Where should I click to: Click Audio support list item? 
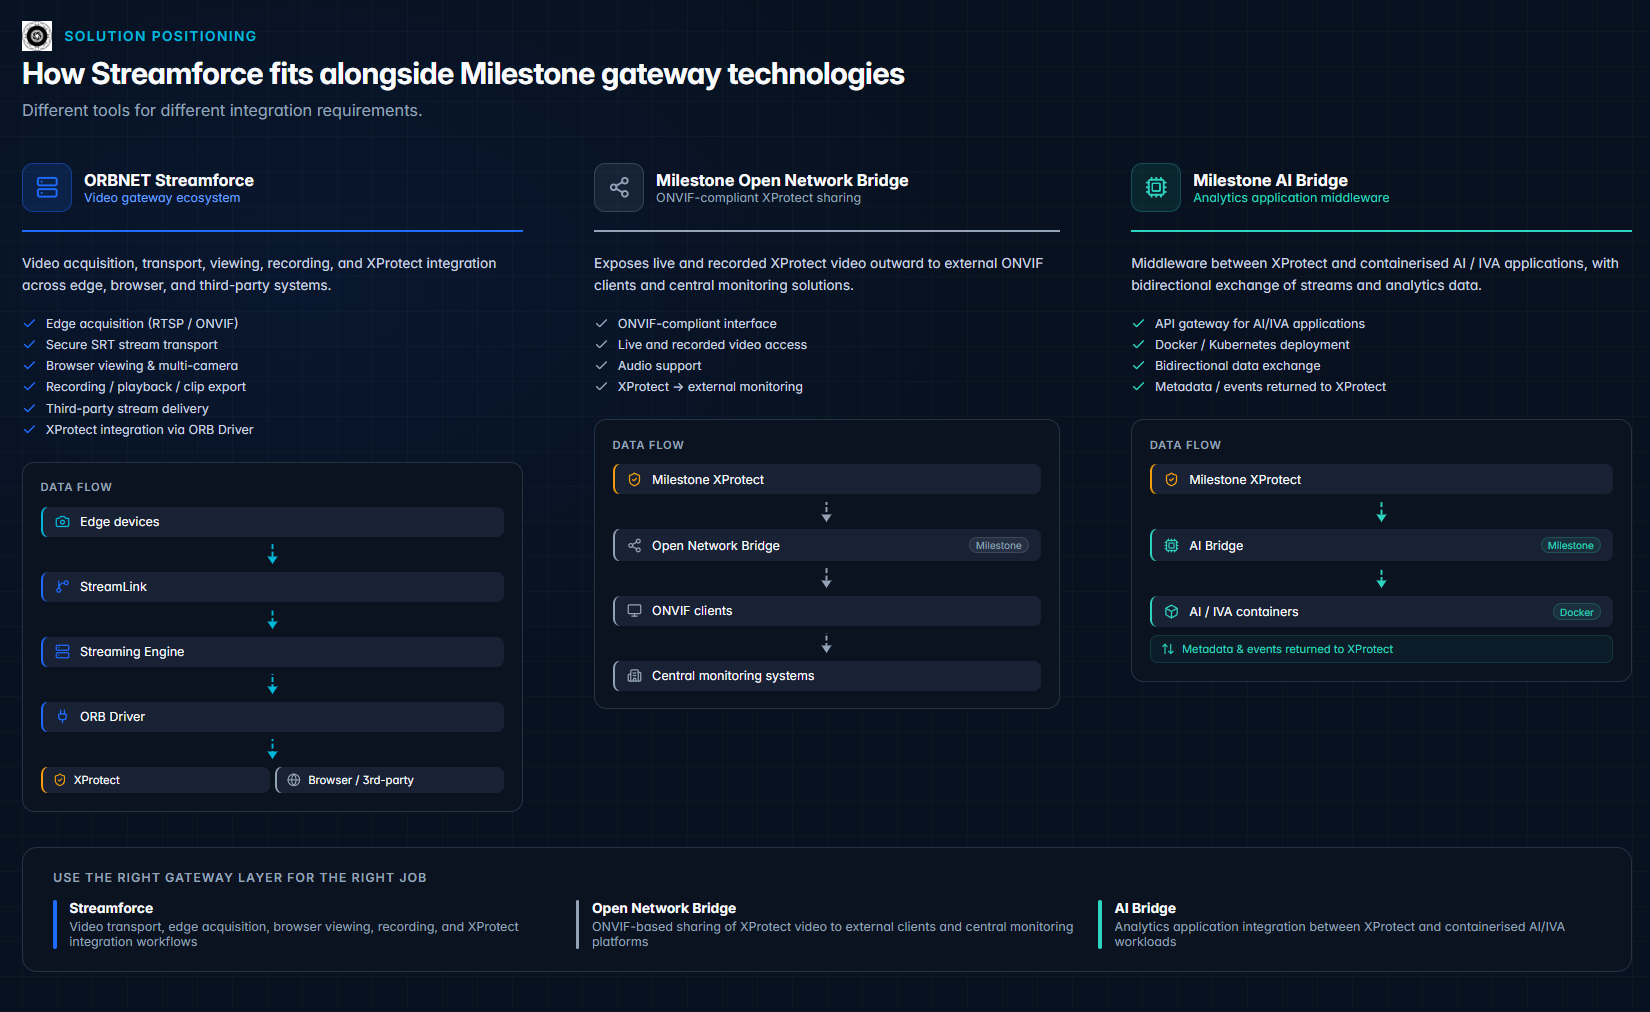click(660, 366)
